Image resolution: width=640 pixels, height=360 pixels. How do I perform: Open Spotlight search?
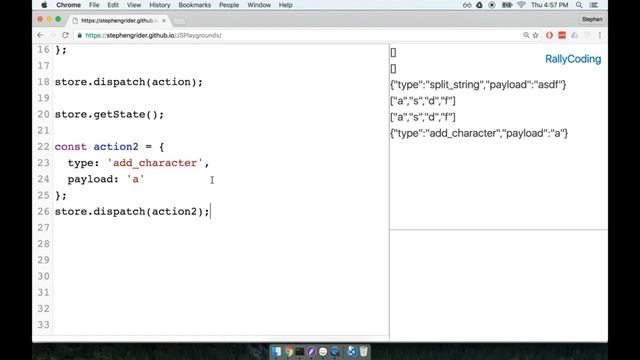click(x=579, y=5)
